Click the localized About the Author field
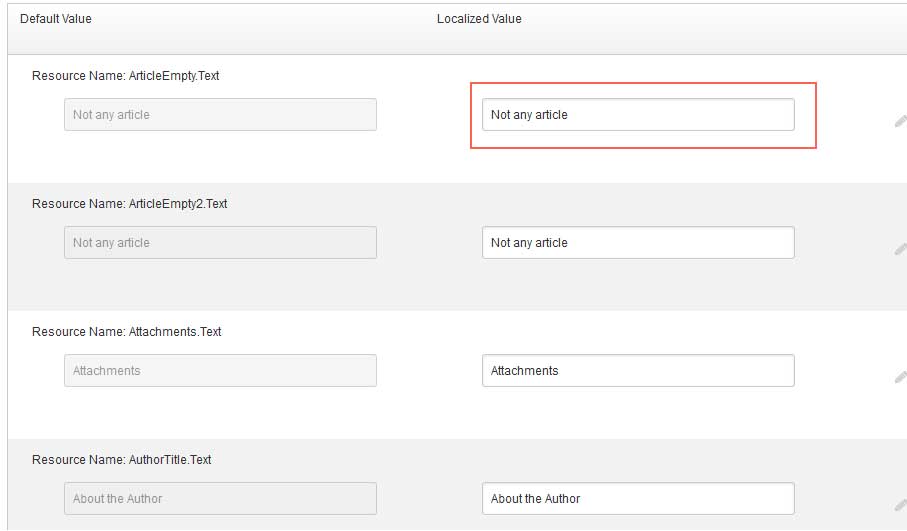This screenshot has width=907, height=531. pos(638,498)
